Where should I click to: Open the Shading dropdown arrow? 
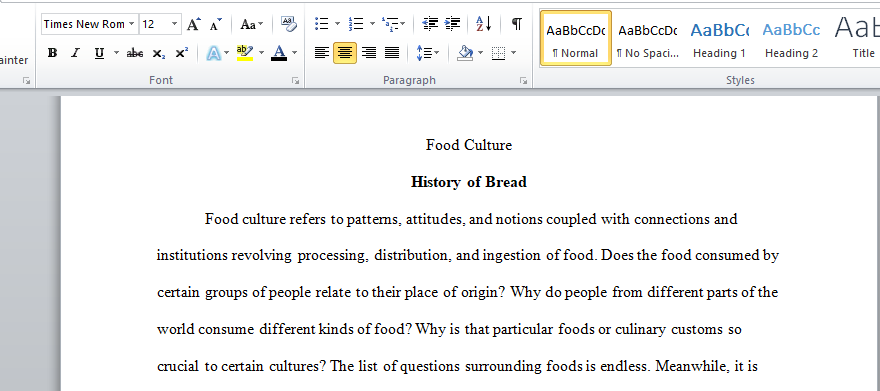480,53
